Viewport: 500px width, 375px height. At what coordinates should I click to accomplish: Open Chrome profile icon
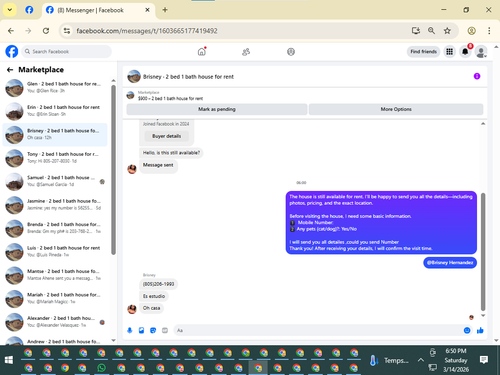point(471,31)
